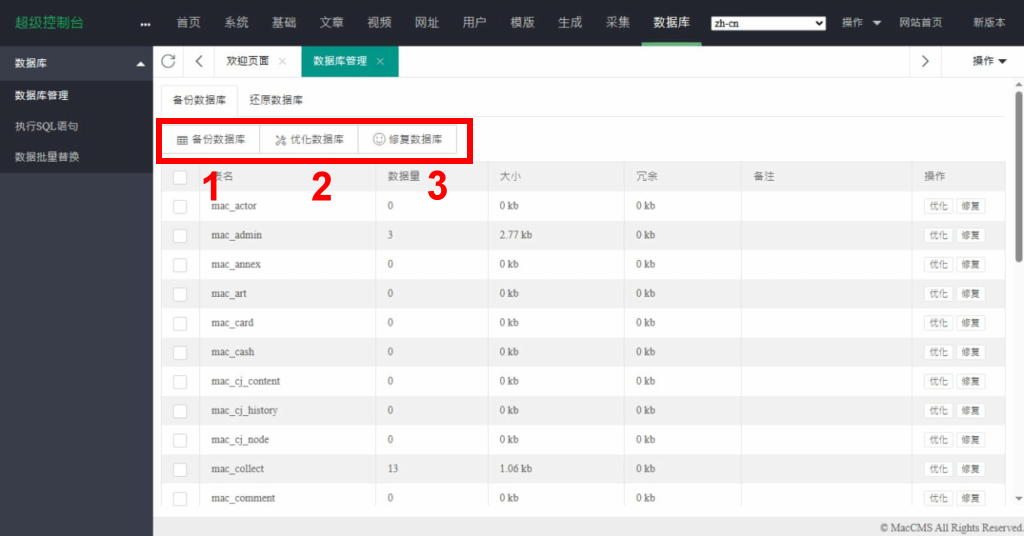
Task: Open 生成 menu in top navigation
Action: click(x=570, y=23)
